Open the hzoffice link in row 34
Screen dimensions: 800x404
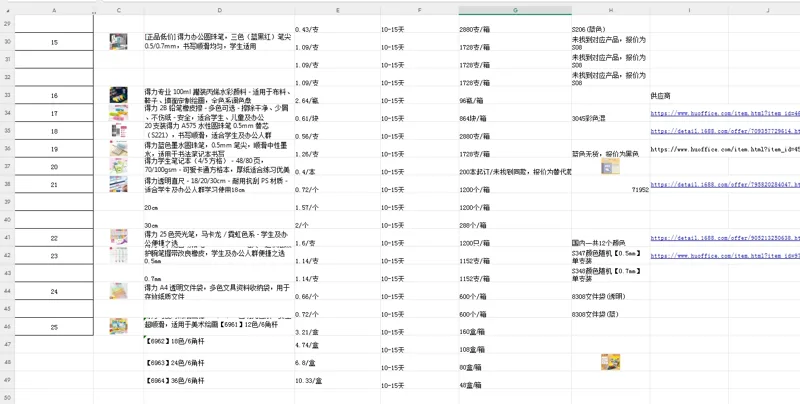[725, 113]
